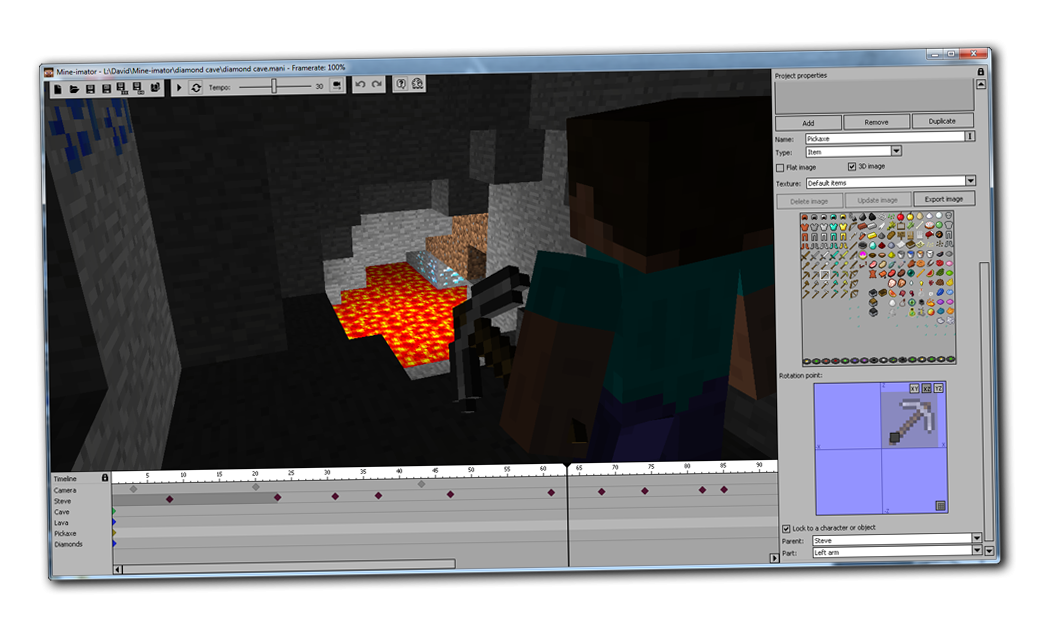Open a project with the folder icon
This screenshot has height=627, width=1040.
(x=74, y=89)
